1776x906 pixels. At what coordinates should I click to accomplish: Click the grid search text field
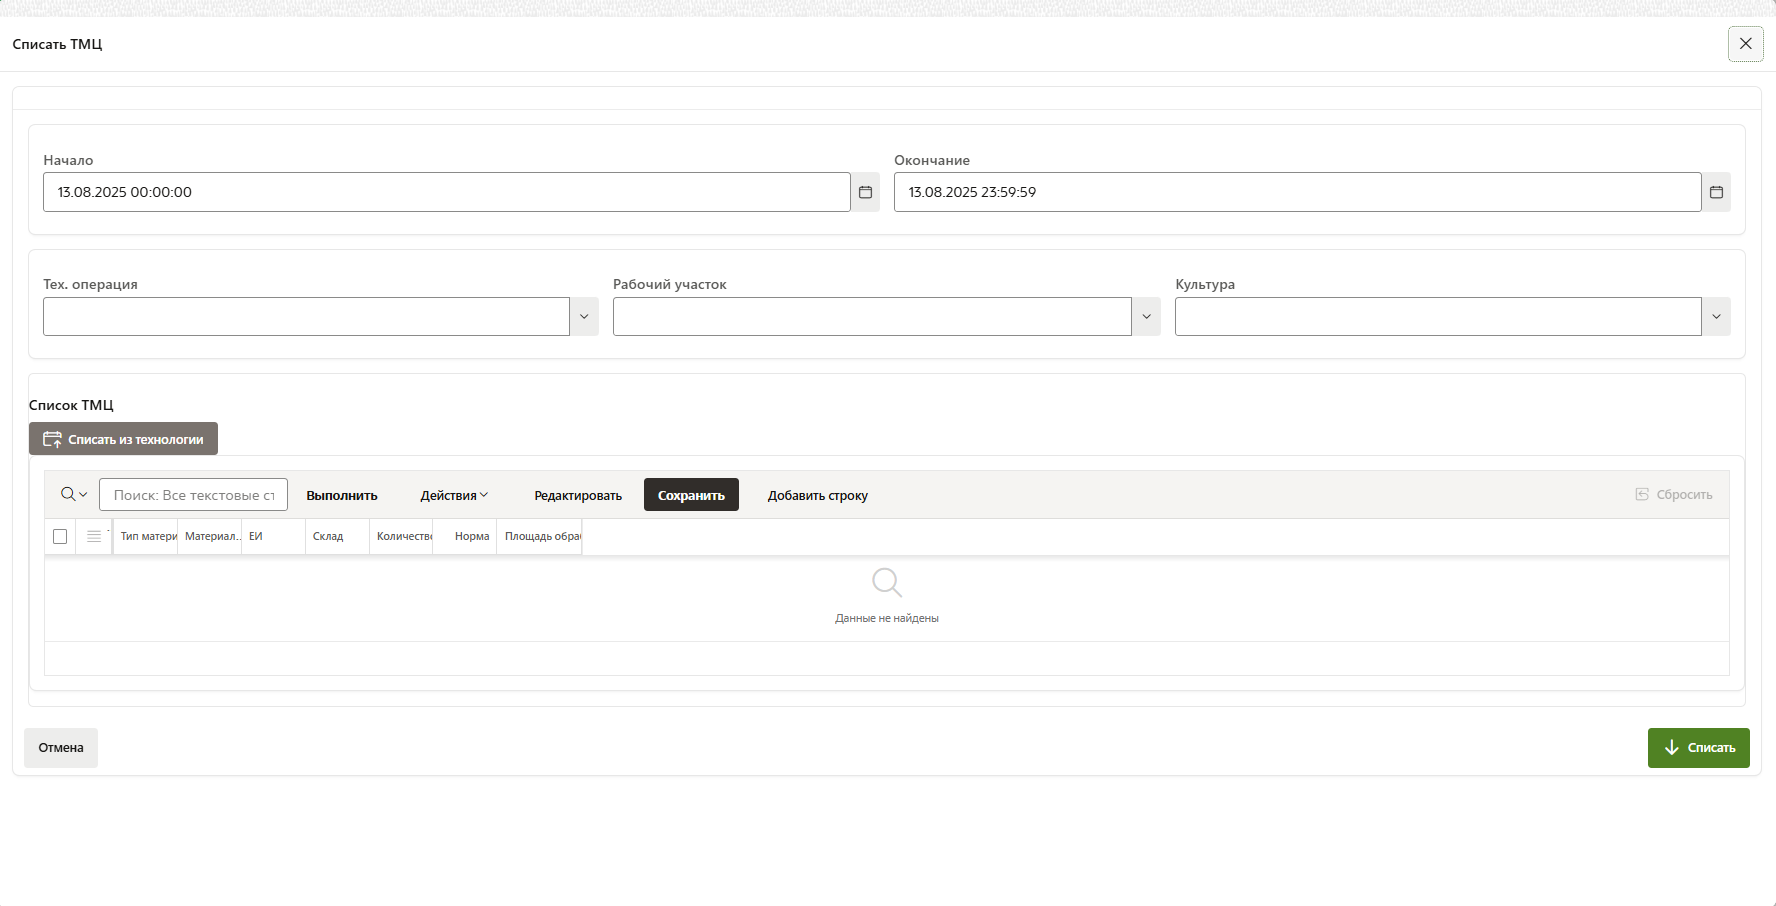point(193,495)
